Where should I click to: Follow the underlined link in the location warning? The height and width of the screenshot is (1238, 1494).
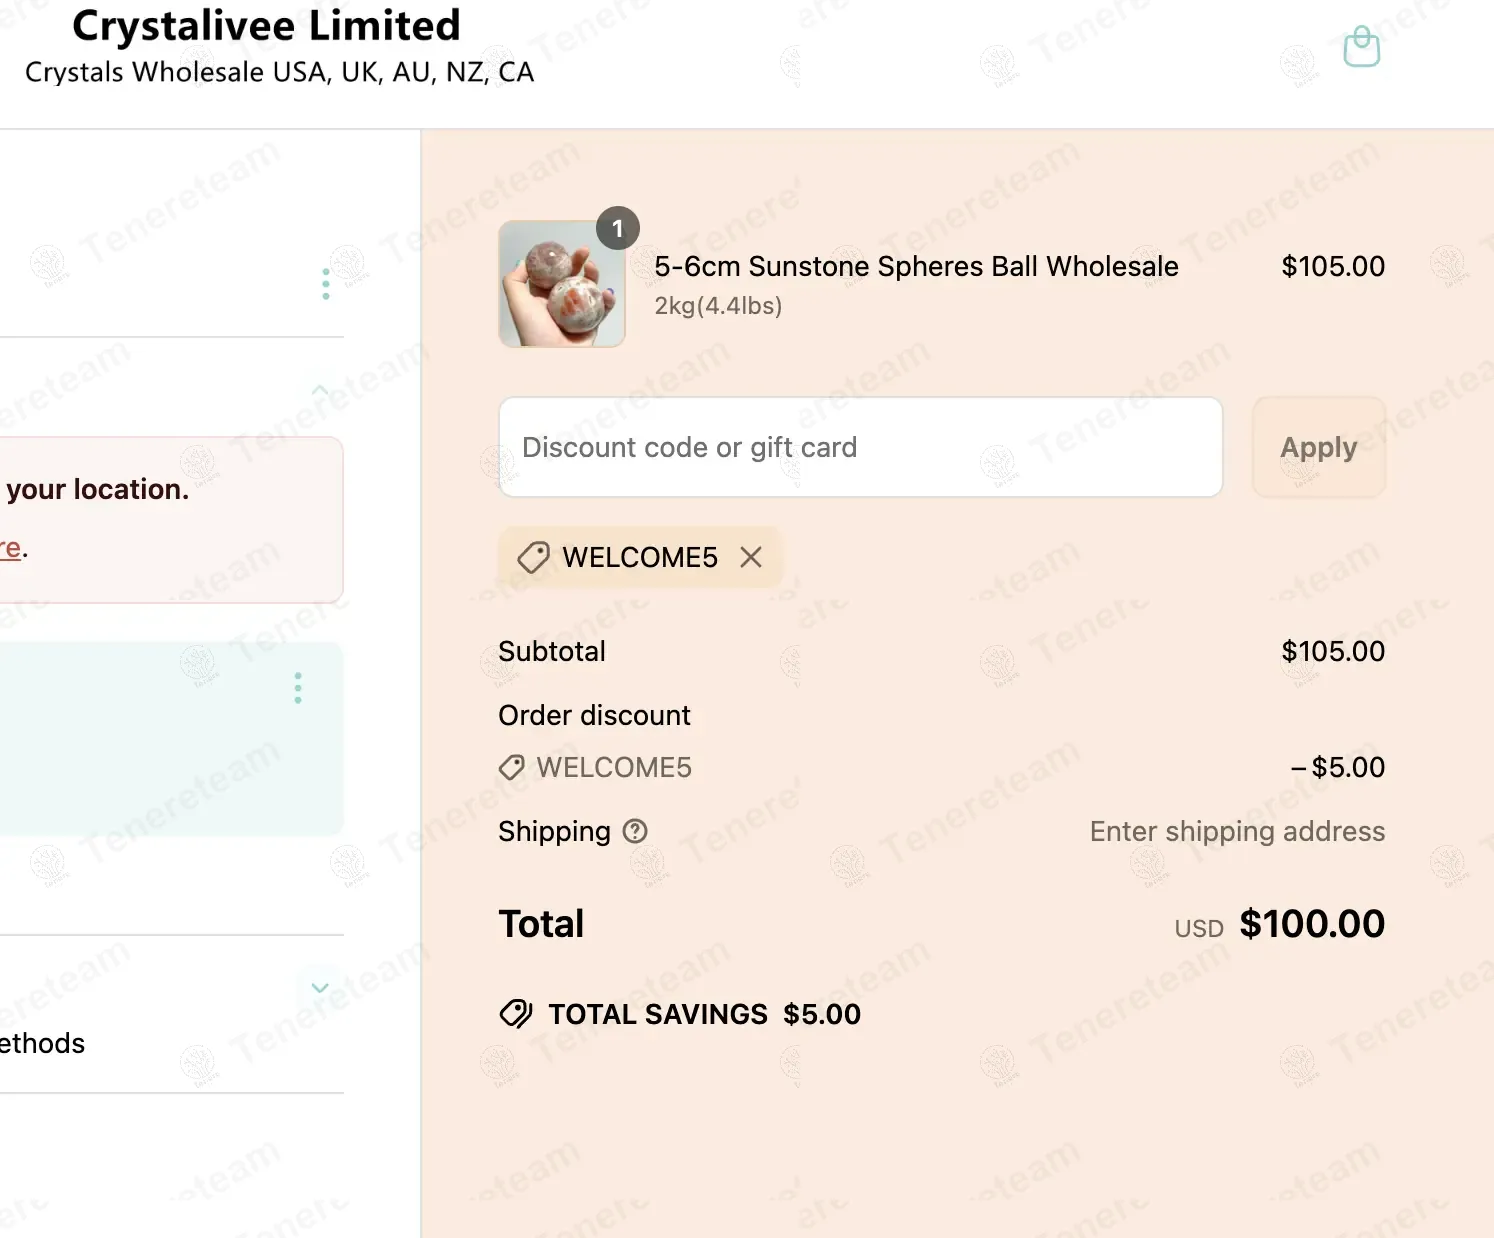(10, 548)
